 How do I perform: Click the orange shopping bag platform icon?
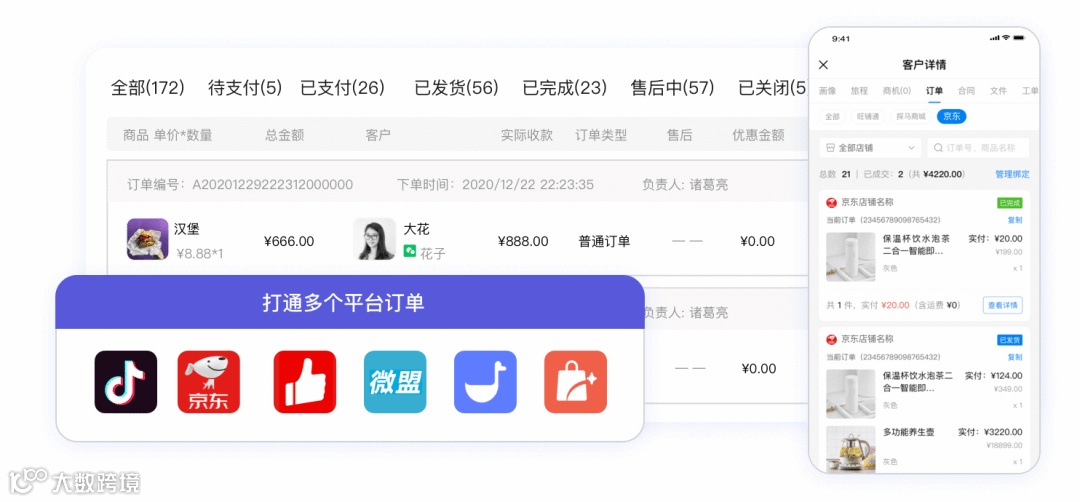(x=575, y=381)
